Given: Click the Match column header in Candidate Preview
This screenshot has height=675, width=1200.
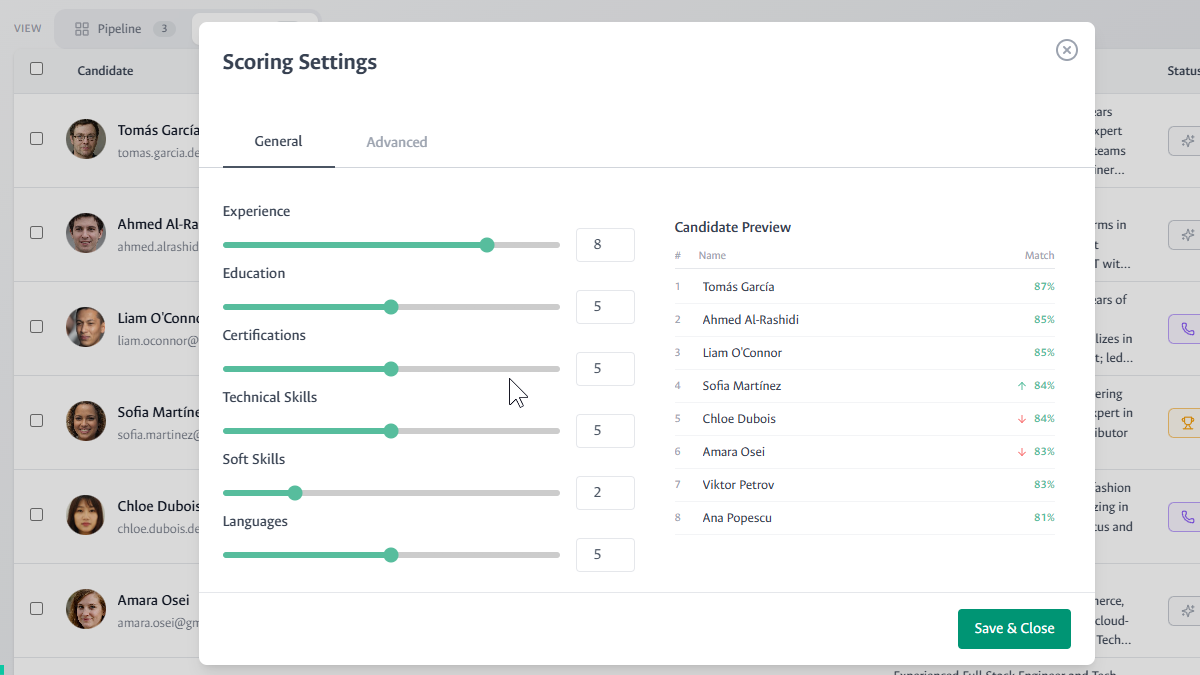Looking at the screenshot, I should click(1040, 256).
